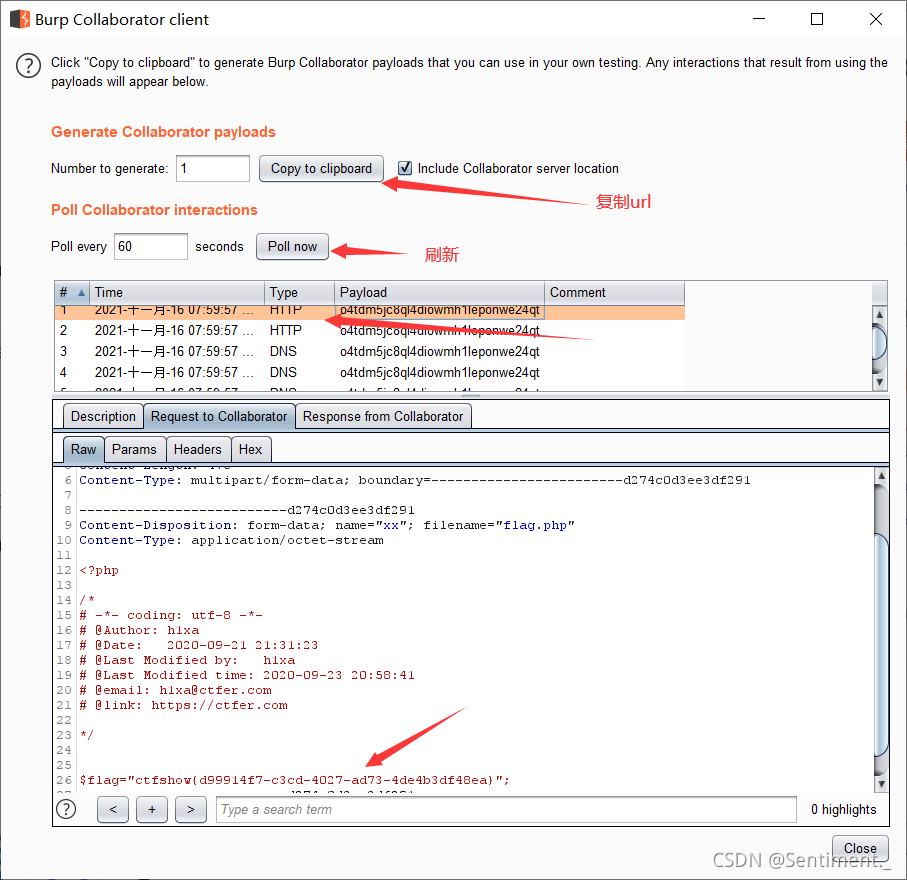
Task: Click the help question mark icon at top
Action: pos(28,65)
